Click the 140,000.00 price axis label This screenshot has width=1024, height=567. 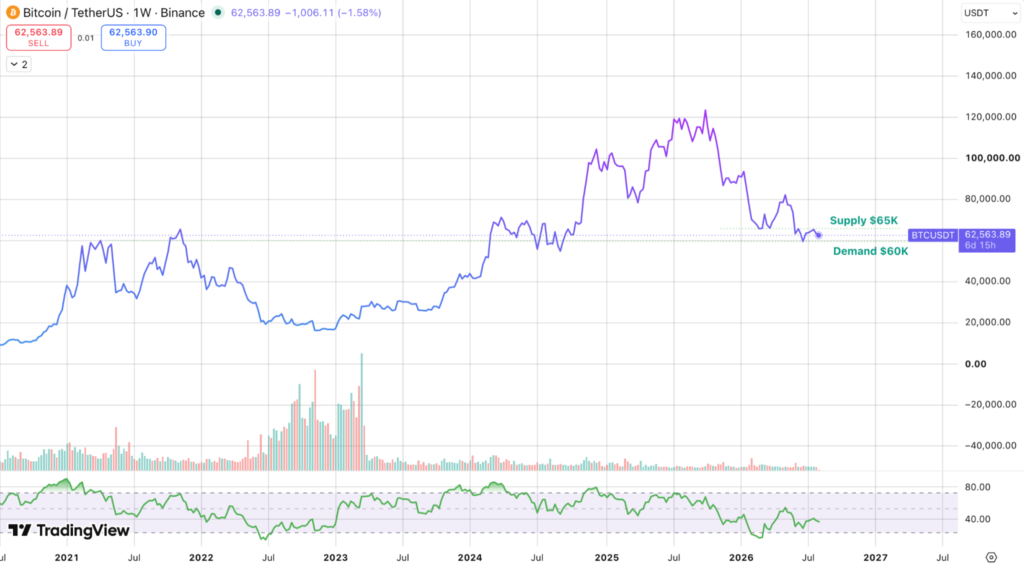coord(991,76)
